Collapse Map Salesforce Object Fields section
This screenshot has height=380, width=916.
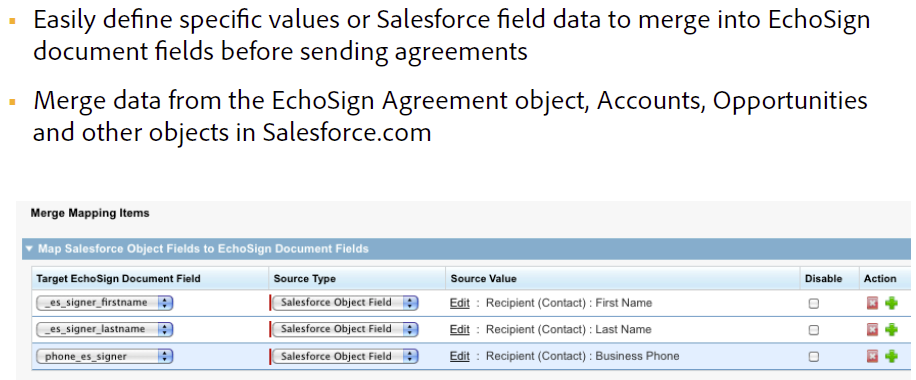click(30, 249)
